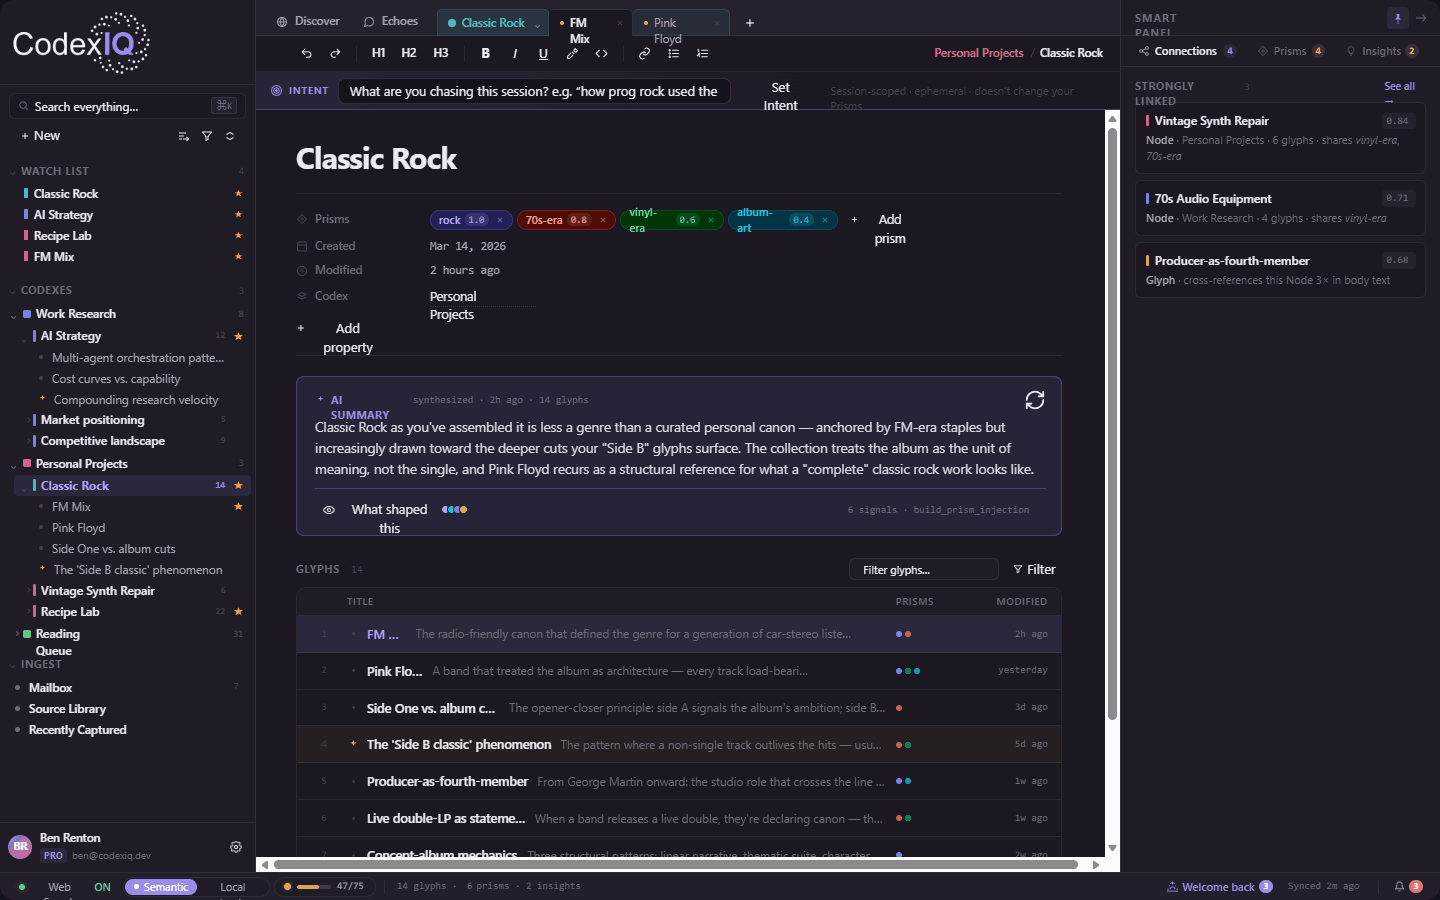This screenshot has height=900, width=1440.
Task: Click the 47/75 usage progress bar
Action: (314, 886)
